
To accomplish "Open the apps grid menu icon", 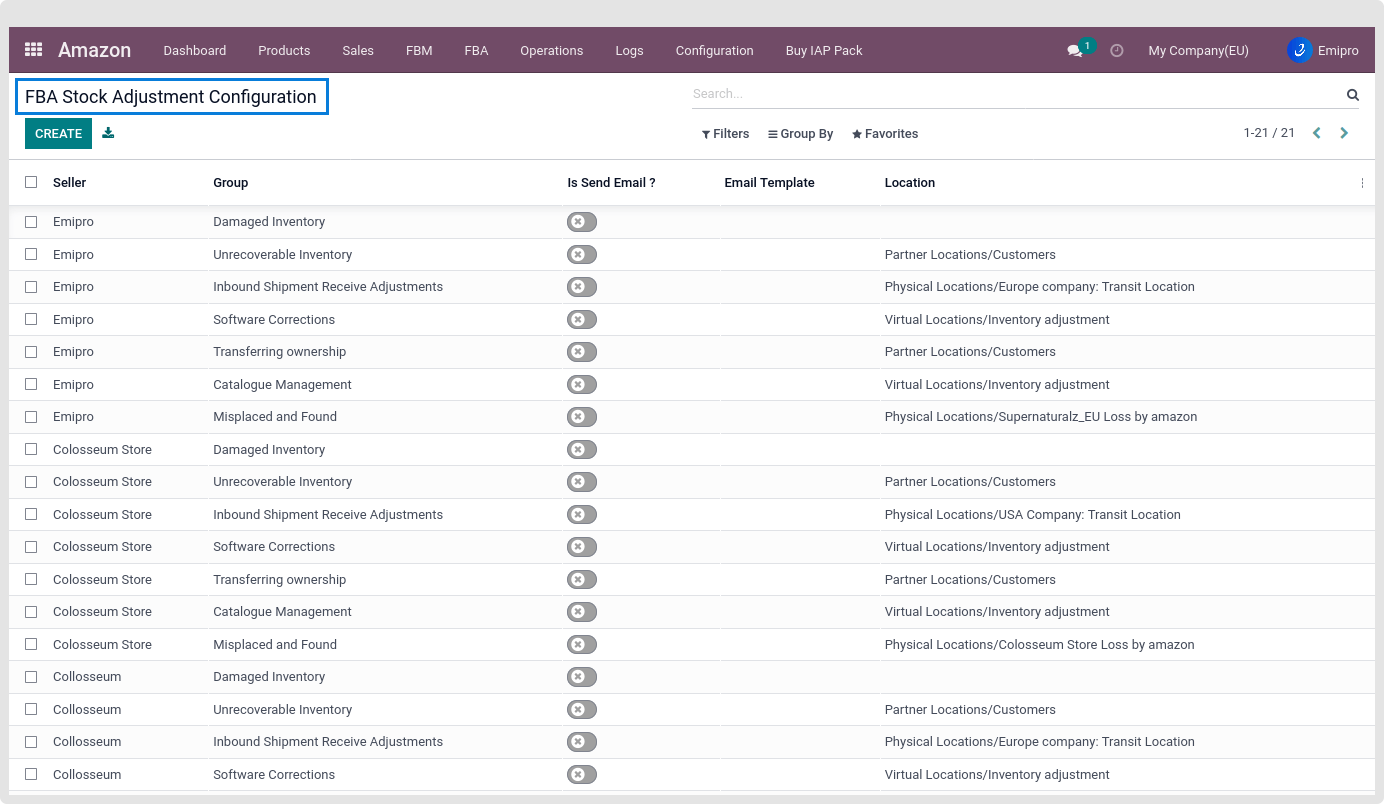I will (33, 50).
